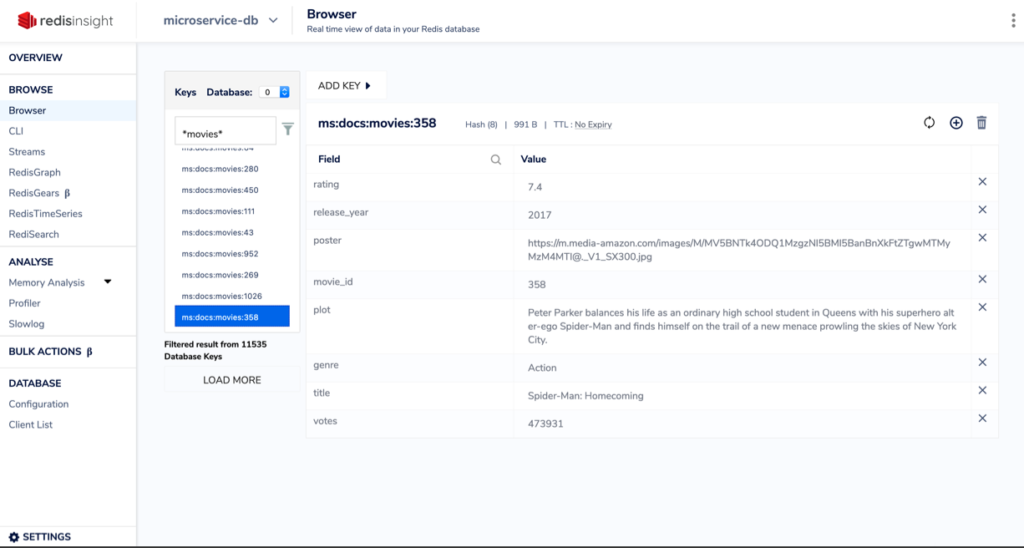This screenshot has height=548, width=1024.
Task: Open RediSearch tool
Action: click(33, 234)
